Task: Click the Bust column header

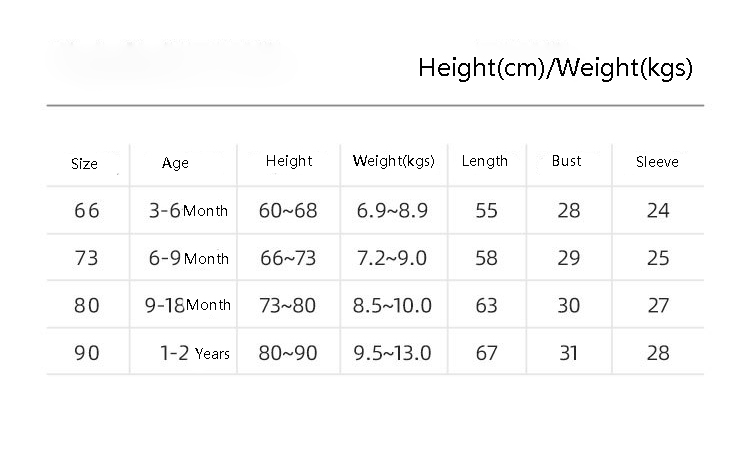Action: (x=567, y=161)
